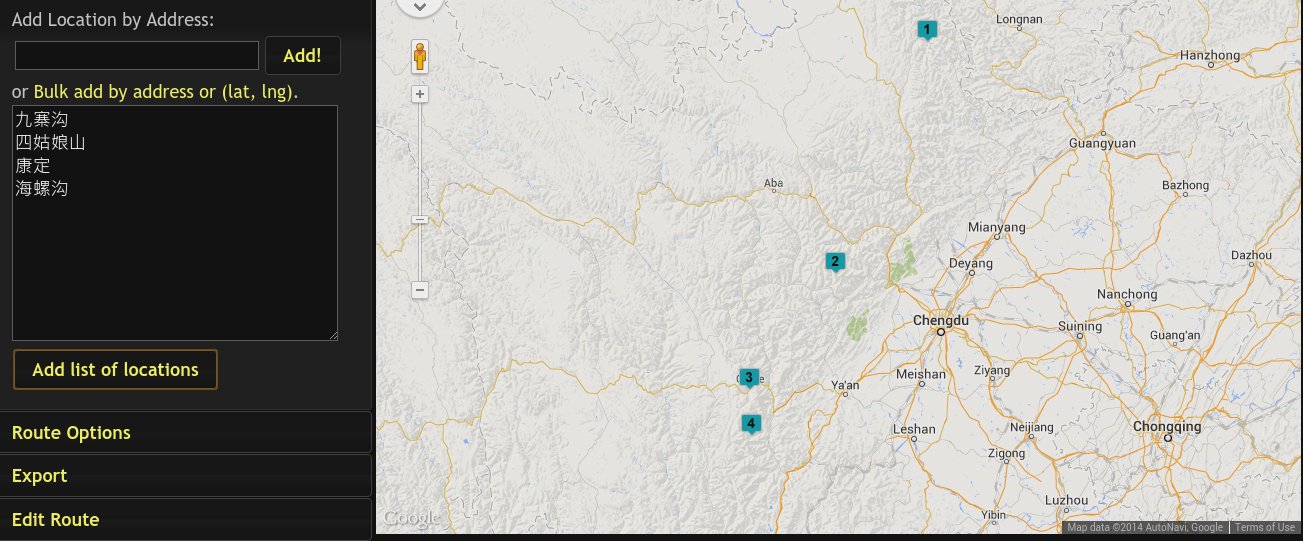Click the Deyang label on map
Image resolution: width=1303 pixels, height=541 pixels.
point(971,265)
